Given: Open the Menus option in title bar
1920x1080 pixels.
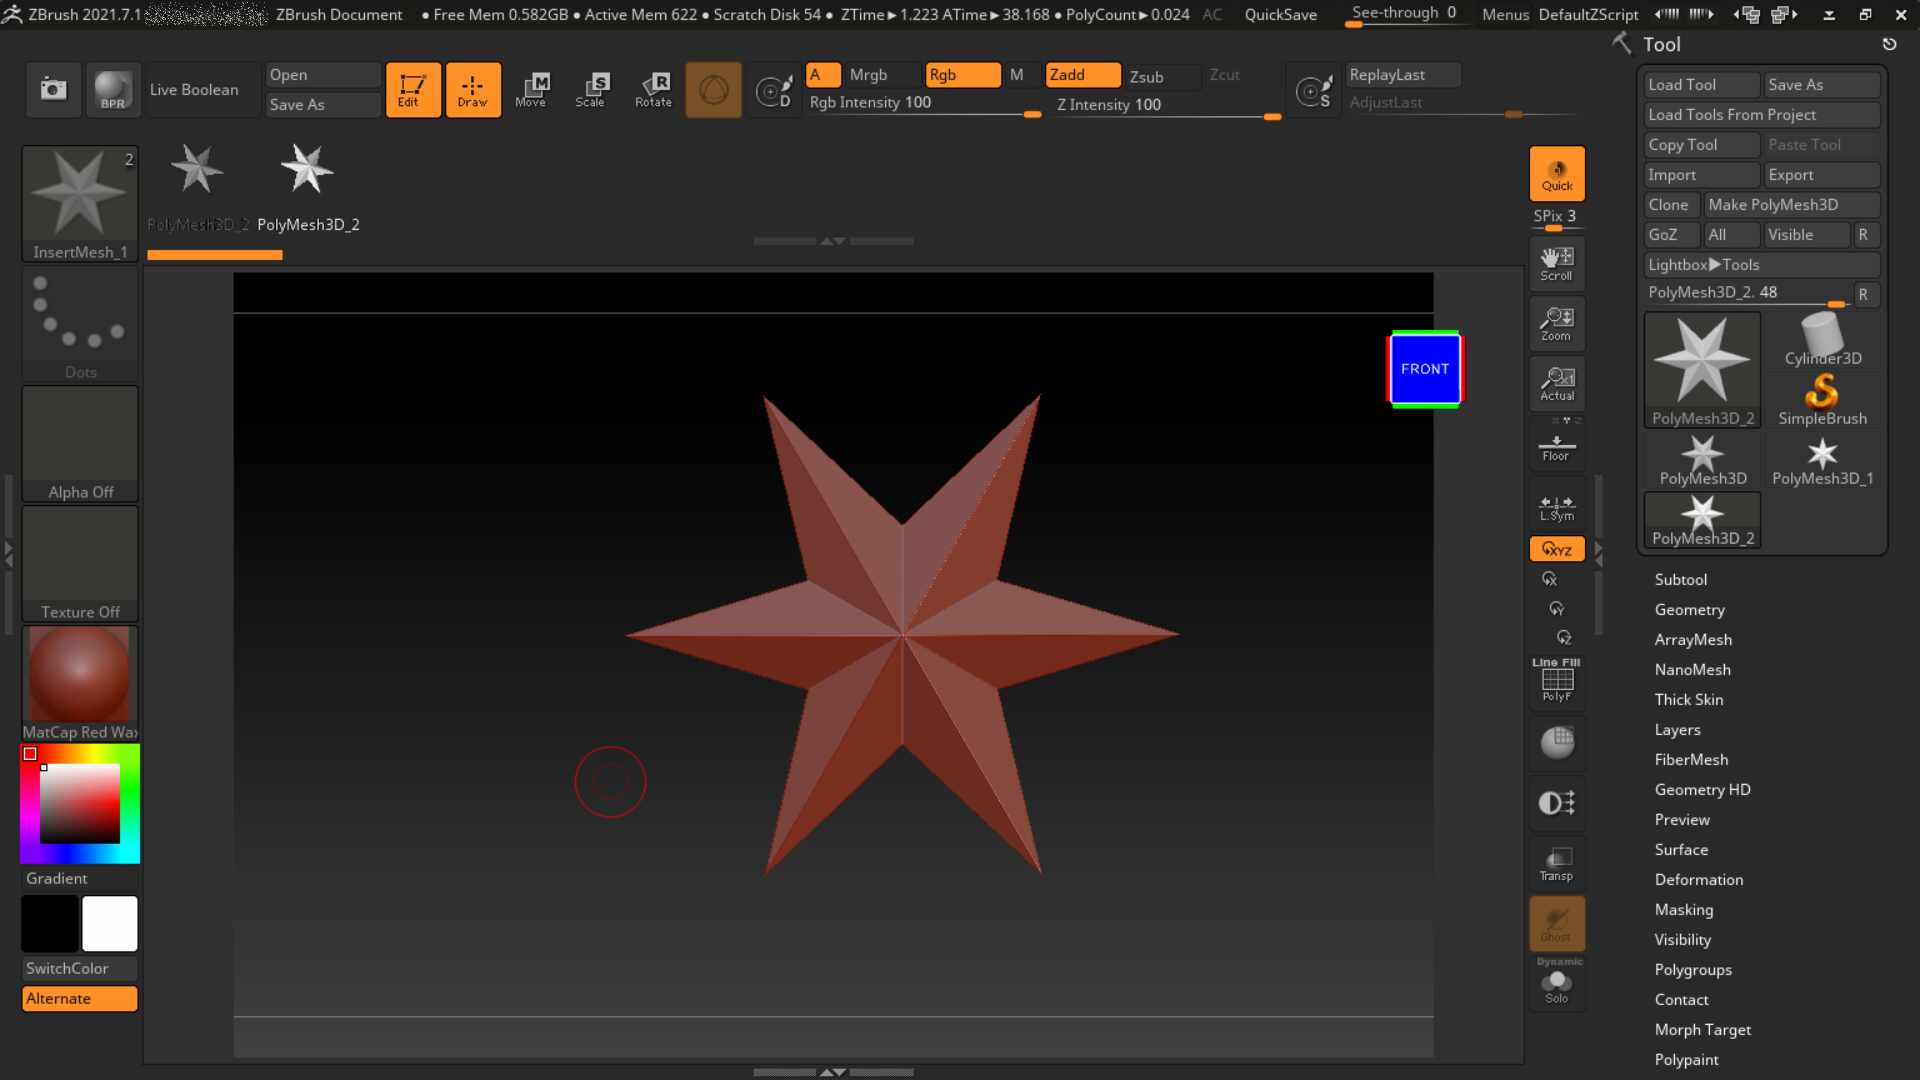Looking at the screenshot, I should 1505,14.
